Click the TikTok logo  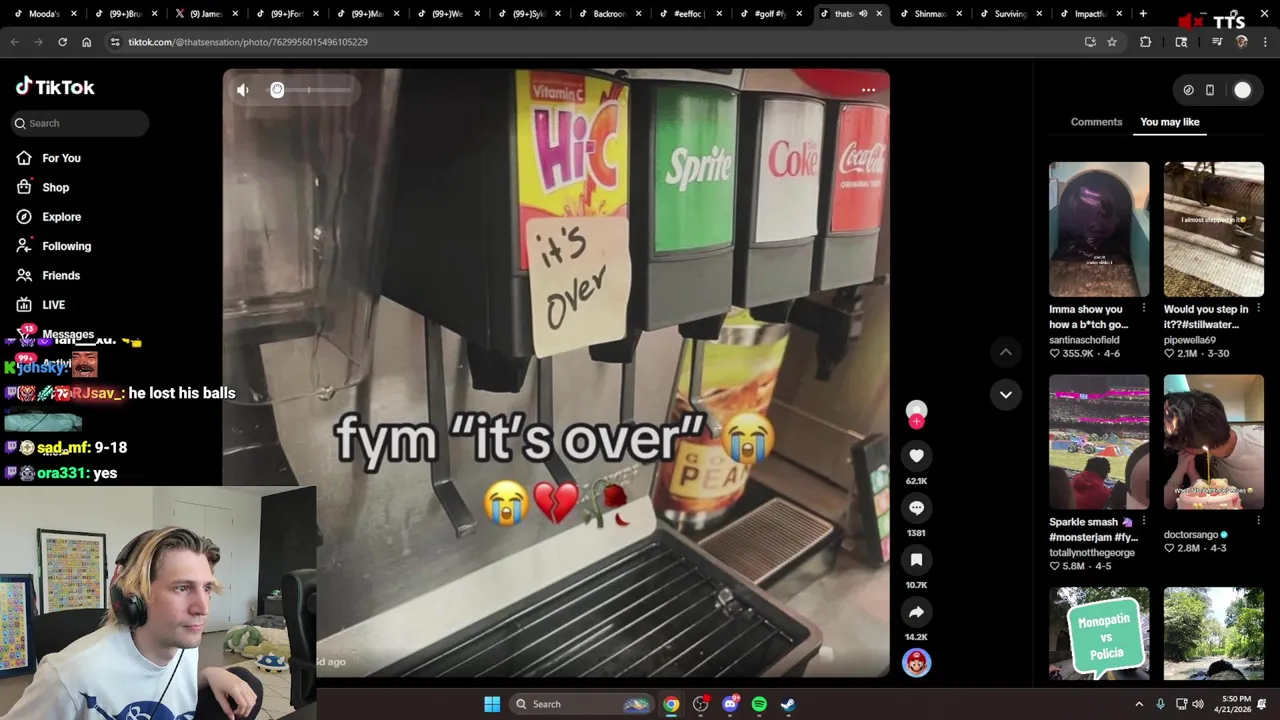click(x=55, y=87)
